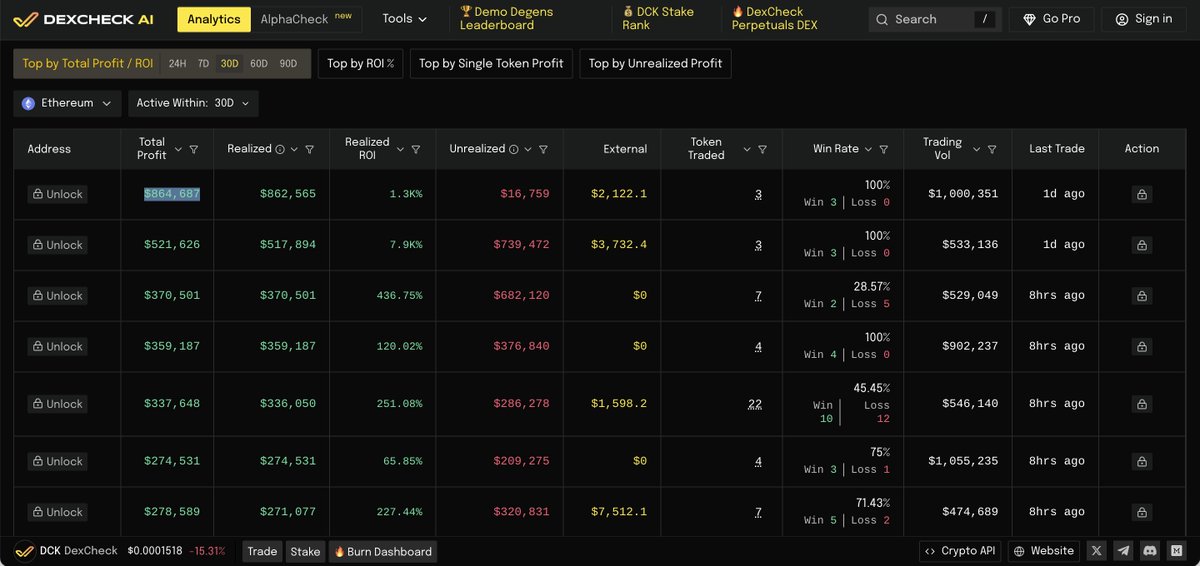Select Top by Unrealized Profit

pyautogui.click(x=655, y=63)
